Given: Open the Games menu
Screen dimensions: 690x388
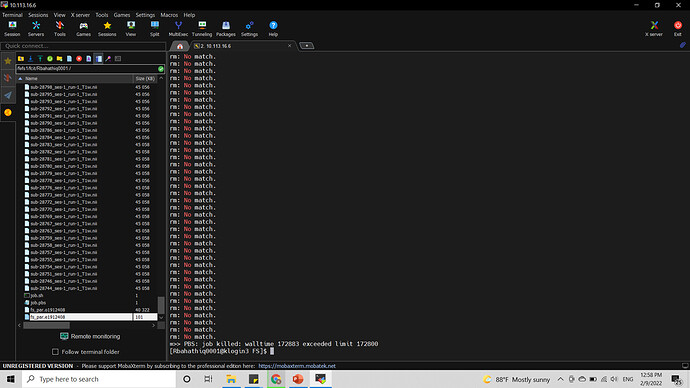Looking at the screenshot, I should (122, 15).
